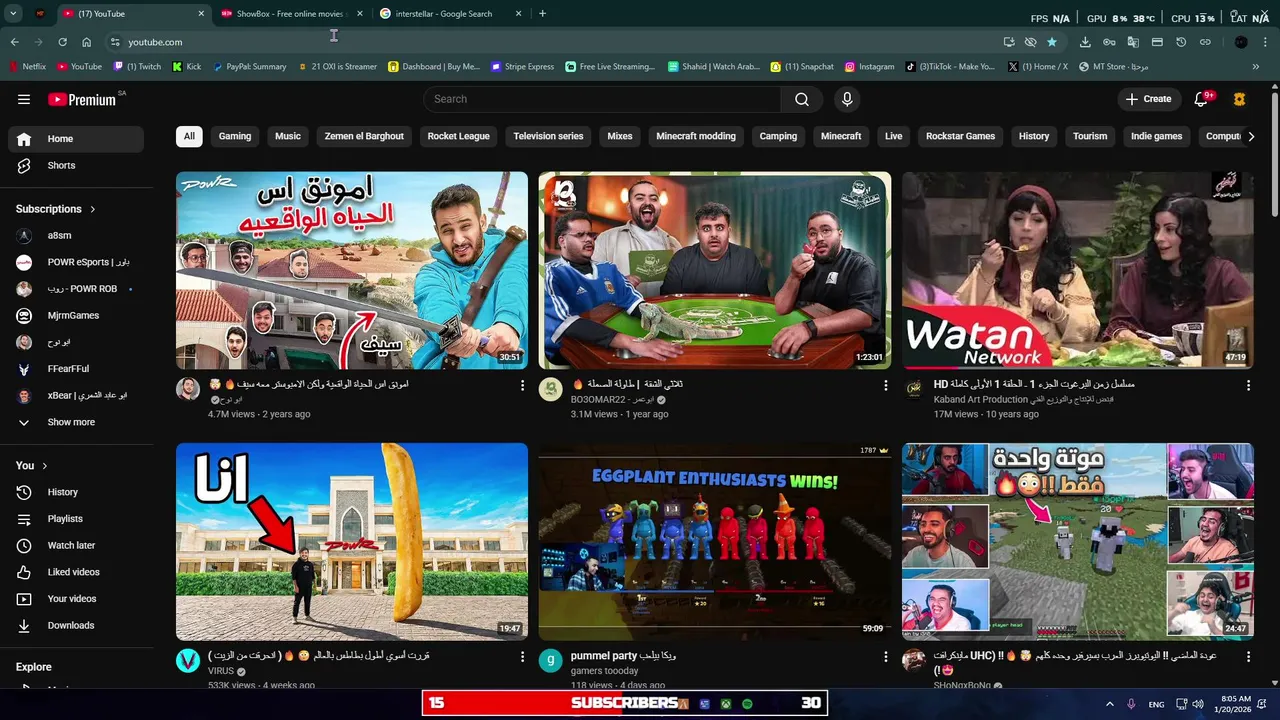The width and height of the screenshot is (1280, 720).
Task: Select the Rockstar Games chip
Action: [x=960, y=136]
